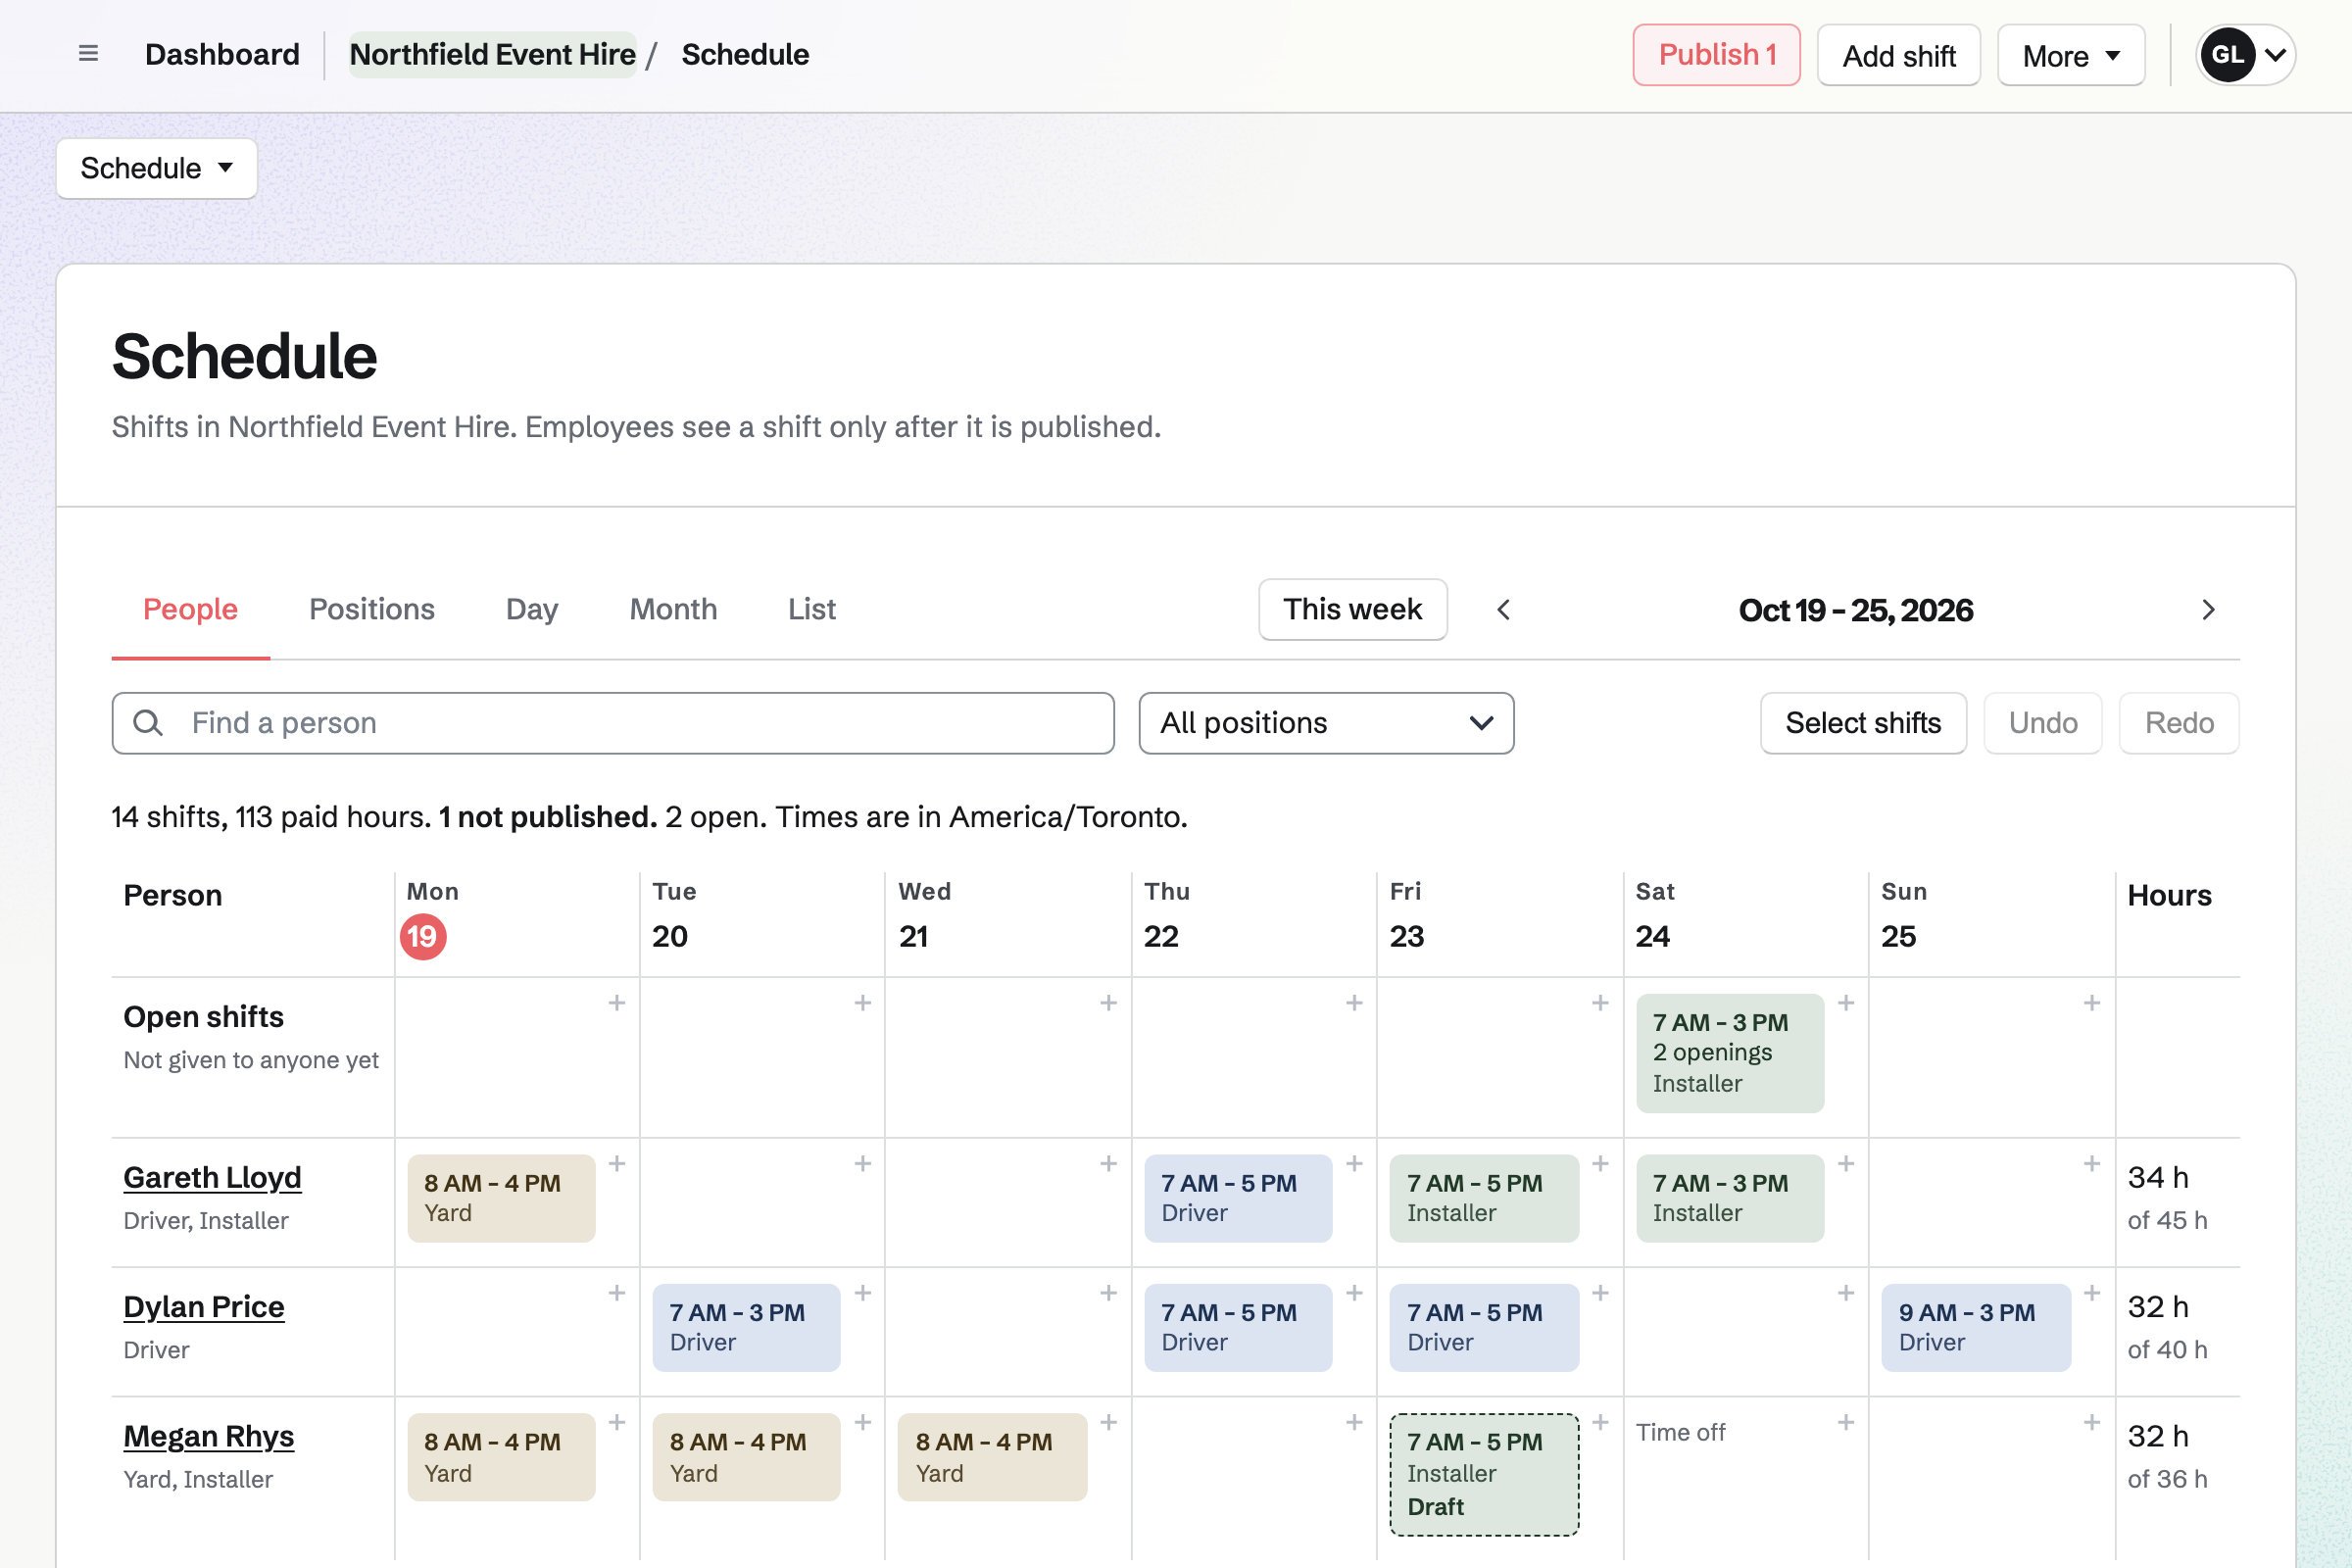
Task: Add shift for Gareth Lloyd on Tuesday
Action: (863, 1164)
